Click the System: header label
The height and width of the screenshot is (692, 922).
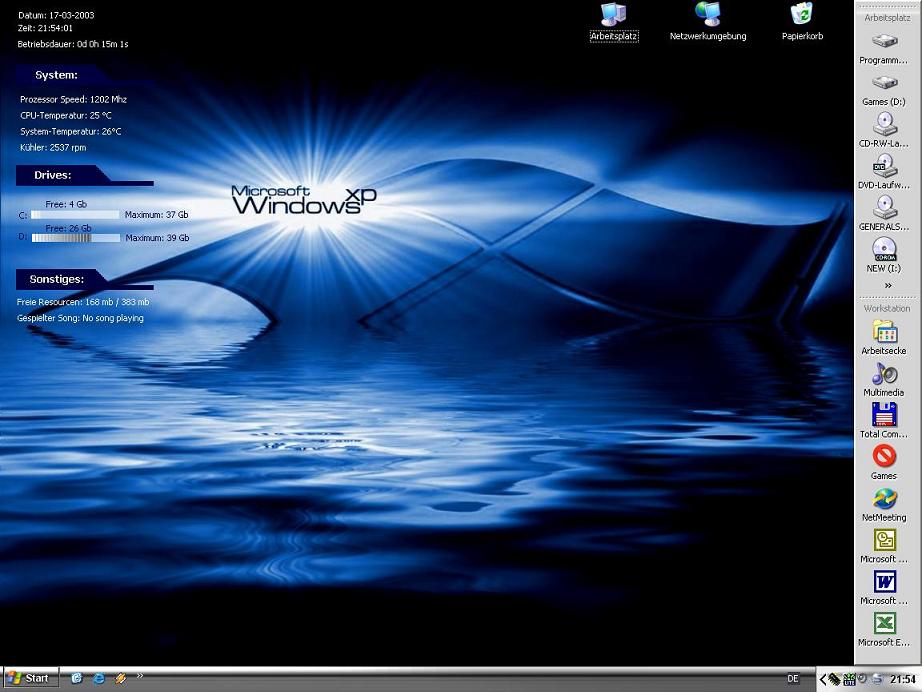click(56, 75)
